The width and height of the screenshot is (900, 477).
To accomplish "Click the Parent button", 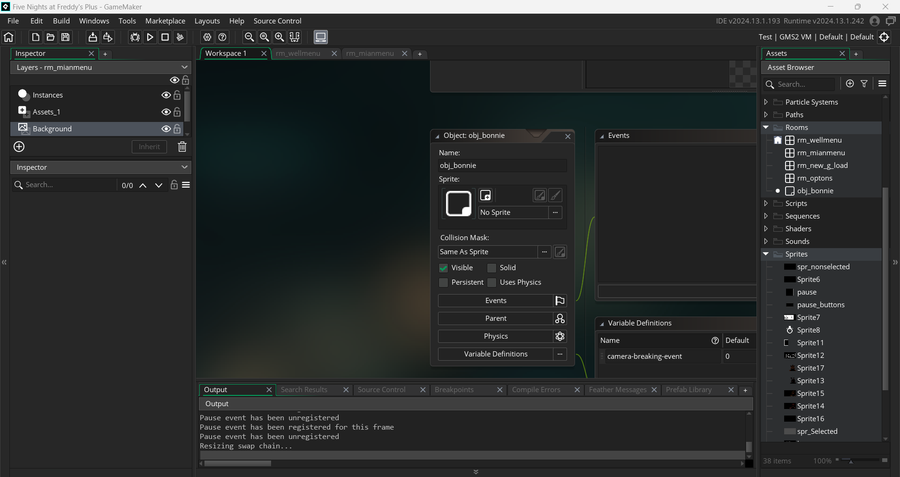I will (x=495, y=319).
